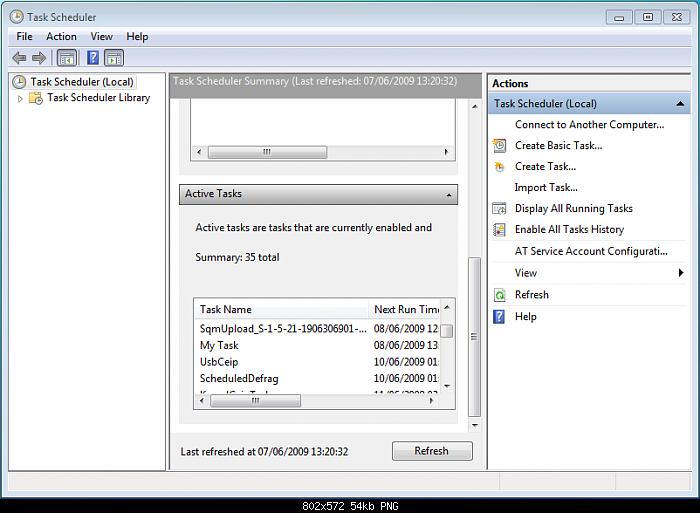Screen dimensions: 700x513
Task: Select the ScheduledDefrag task row
Action: pyautogui.click(x=239, y=379)
